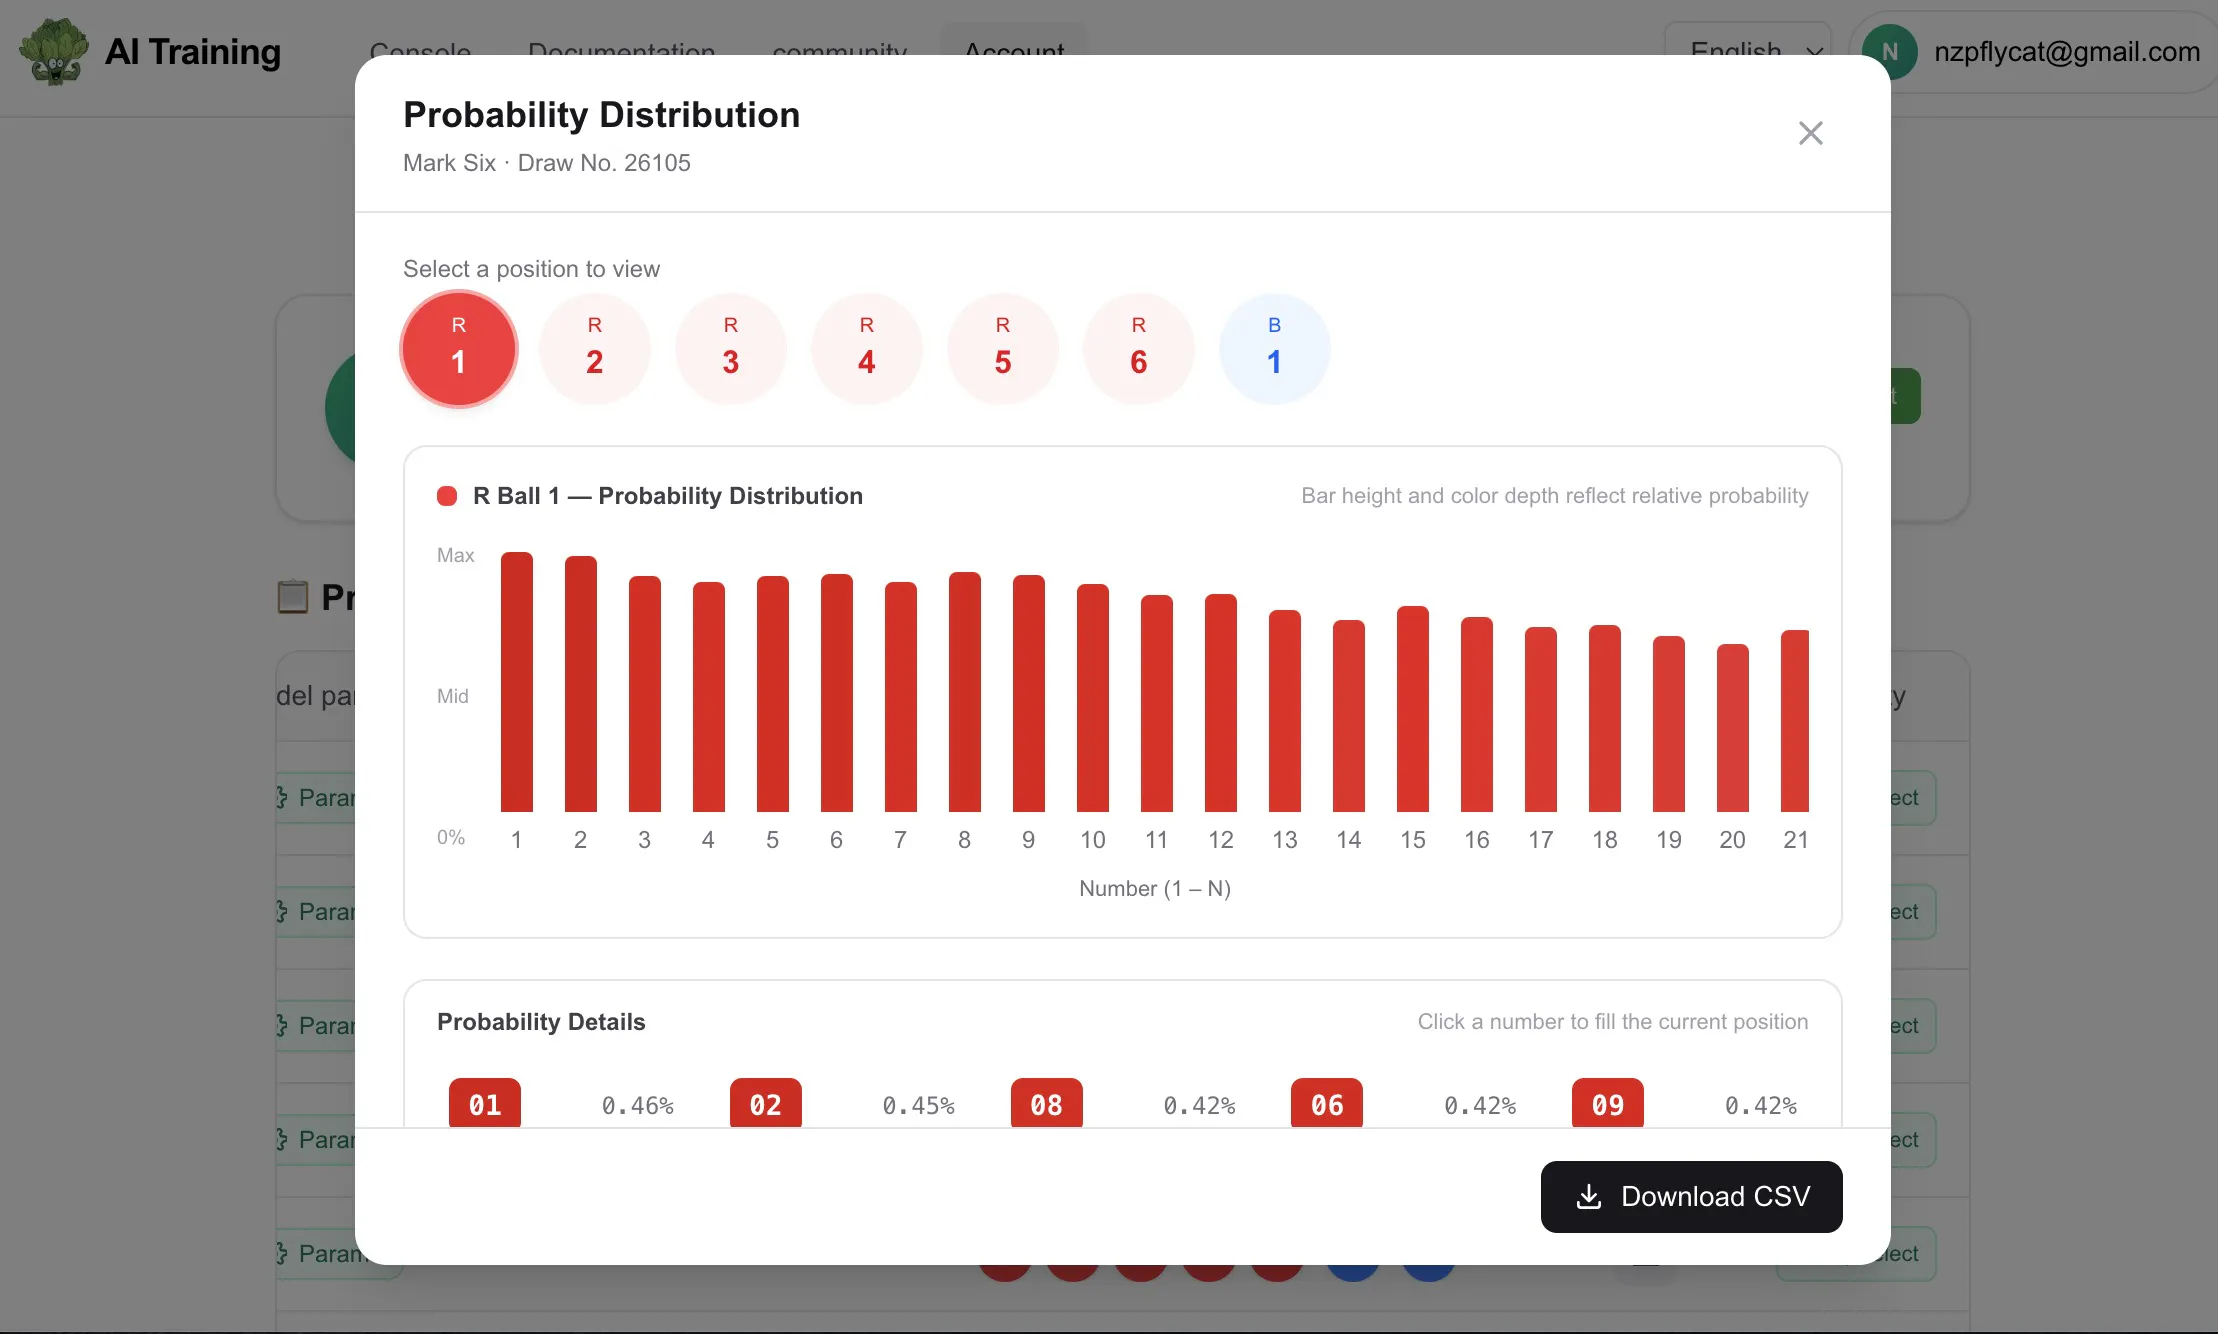The height and width of the screenshot is (1334, 2218).
Task: Click the Mark Six Draw No. 26105 subtitle
Action: [547, 163]
